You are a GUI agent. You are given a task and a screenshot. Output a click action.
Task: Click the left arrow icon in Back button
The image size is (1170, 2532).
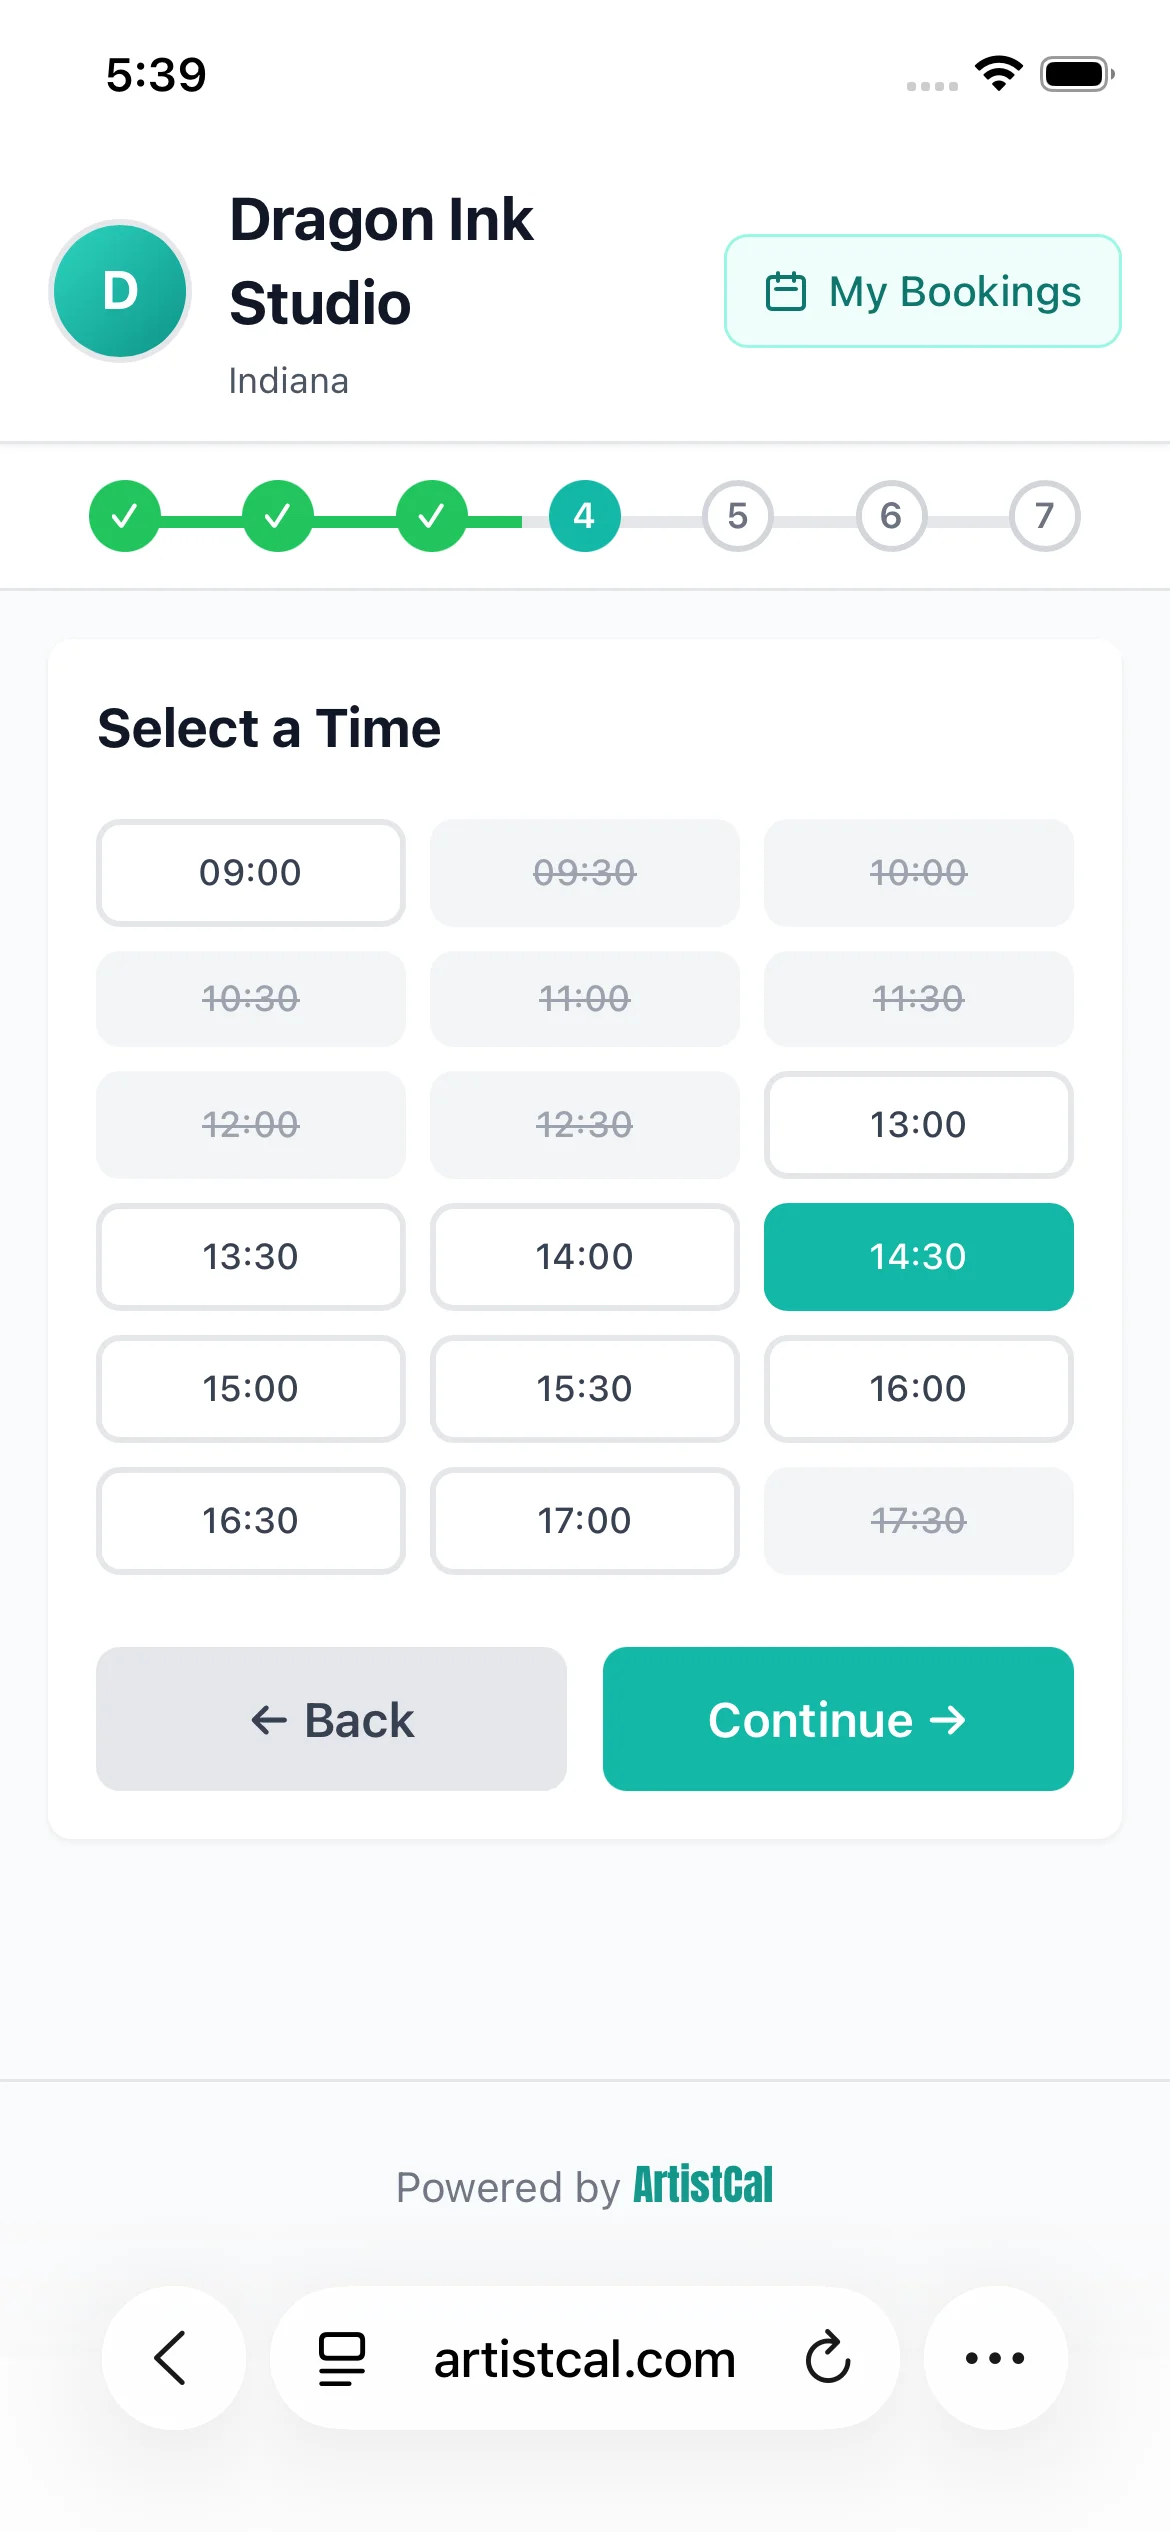pos(267,1720)
